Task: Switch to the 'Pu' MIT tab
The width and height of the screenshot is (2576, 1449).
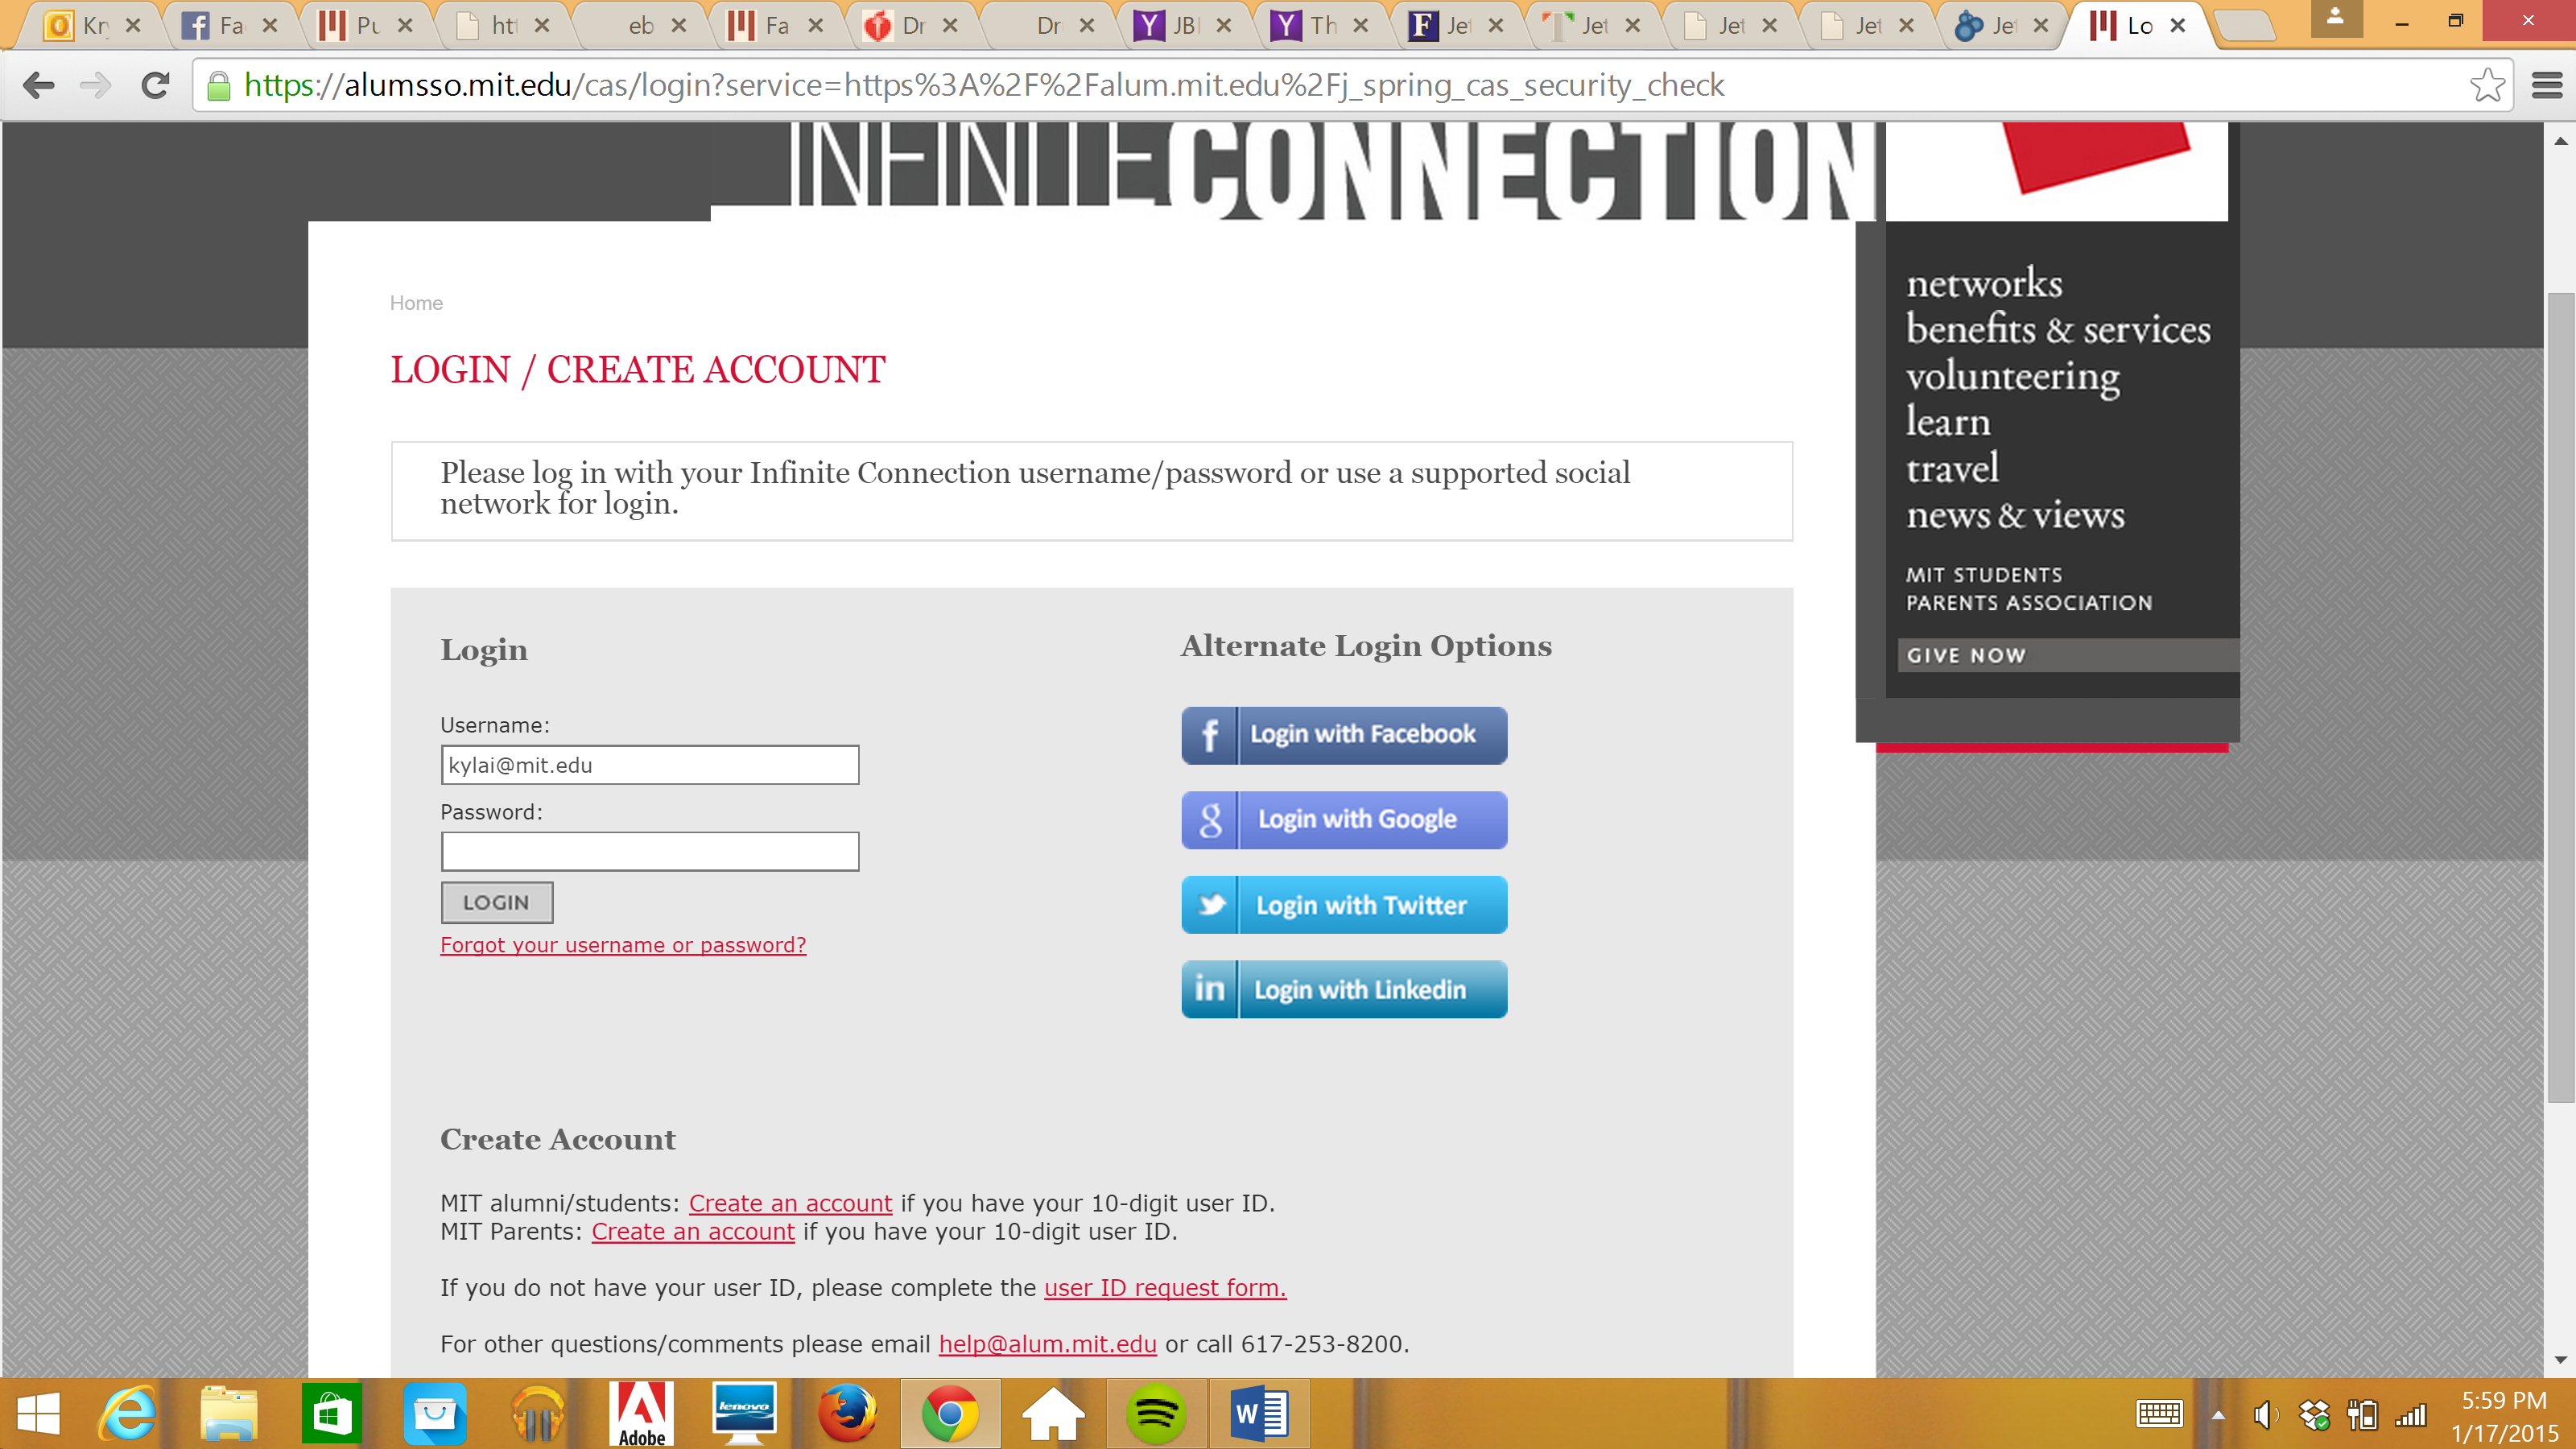Action: (366, 25)
